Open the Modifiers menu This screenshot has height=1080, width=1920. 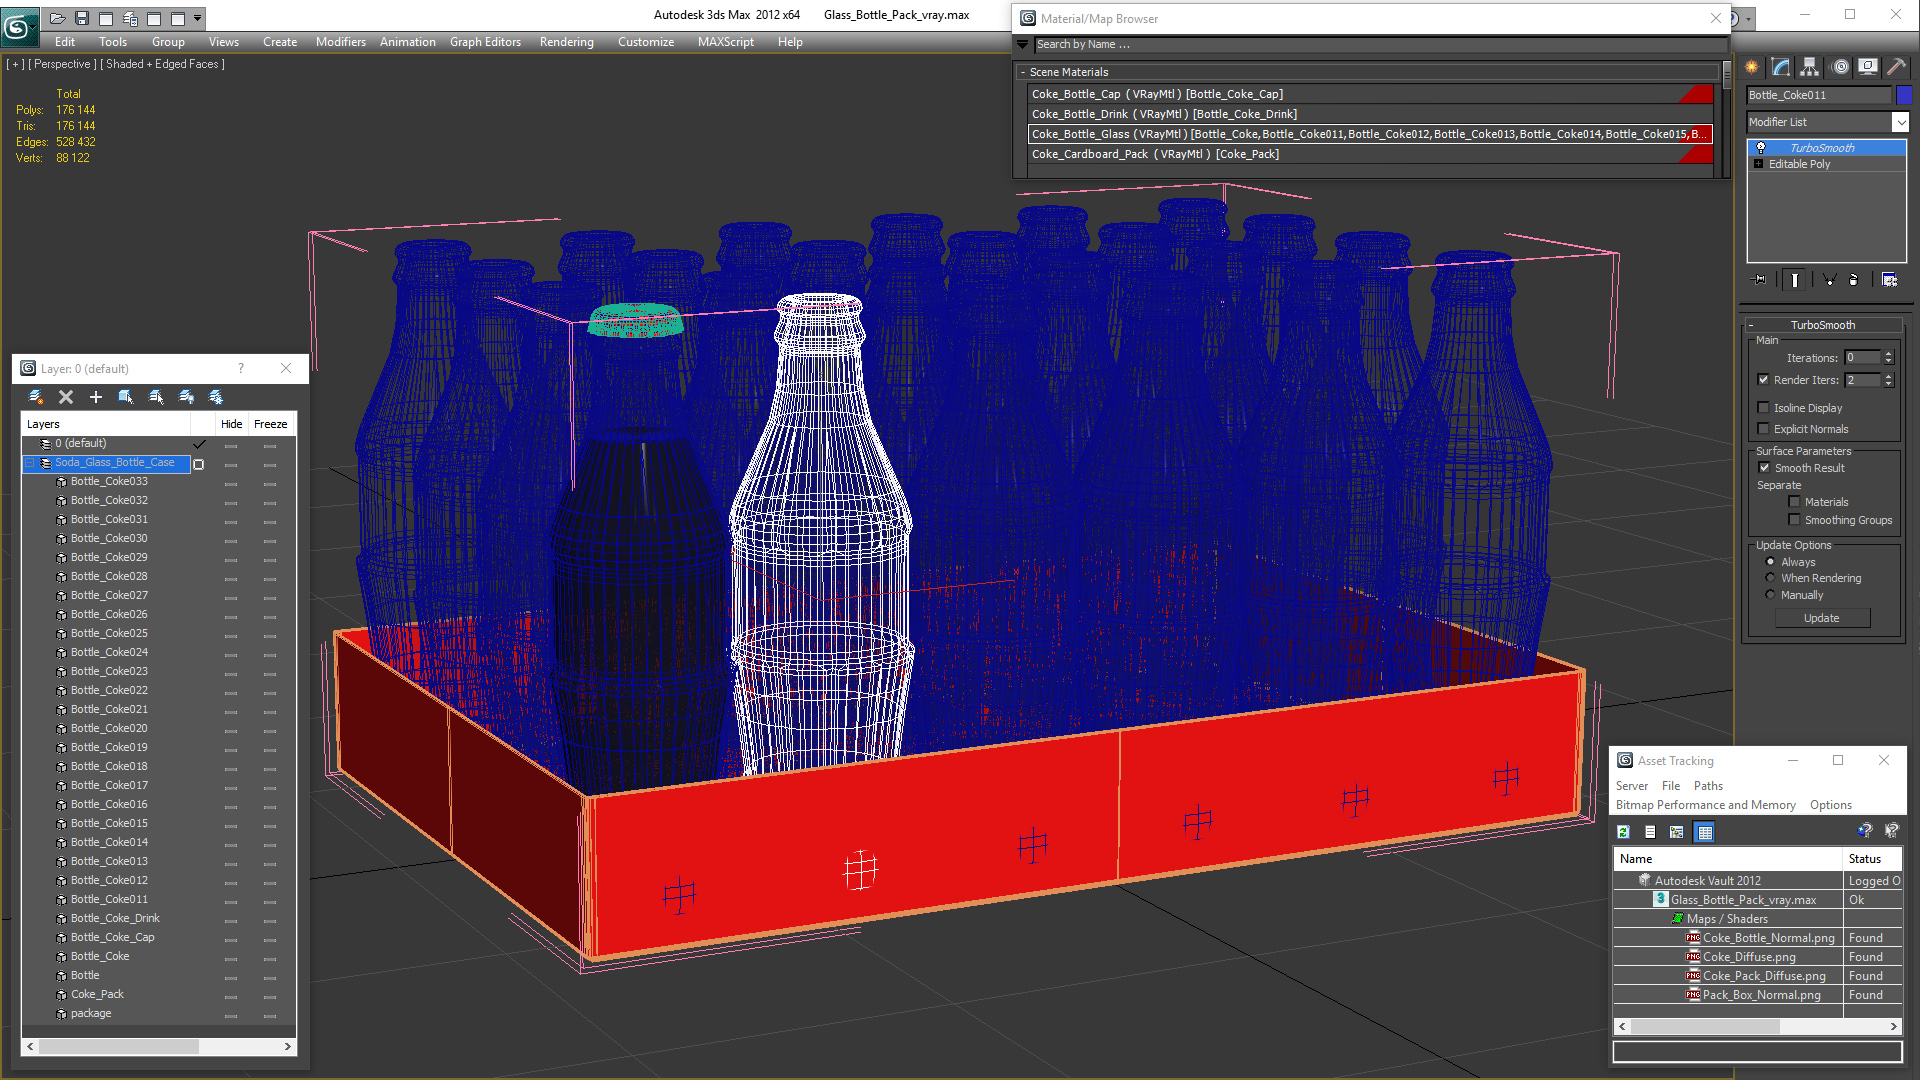(x=340, y=42)
